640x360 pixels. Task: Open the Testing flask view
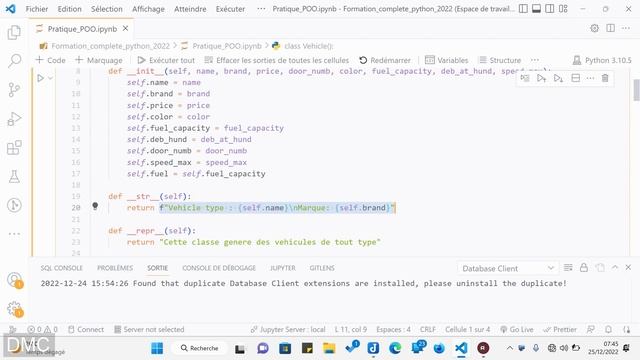[14, 176]
